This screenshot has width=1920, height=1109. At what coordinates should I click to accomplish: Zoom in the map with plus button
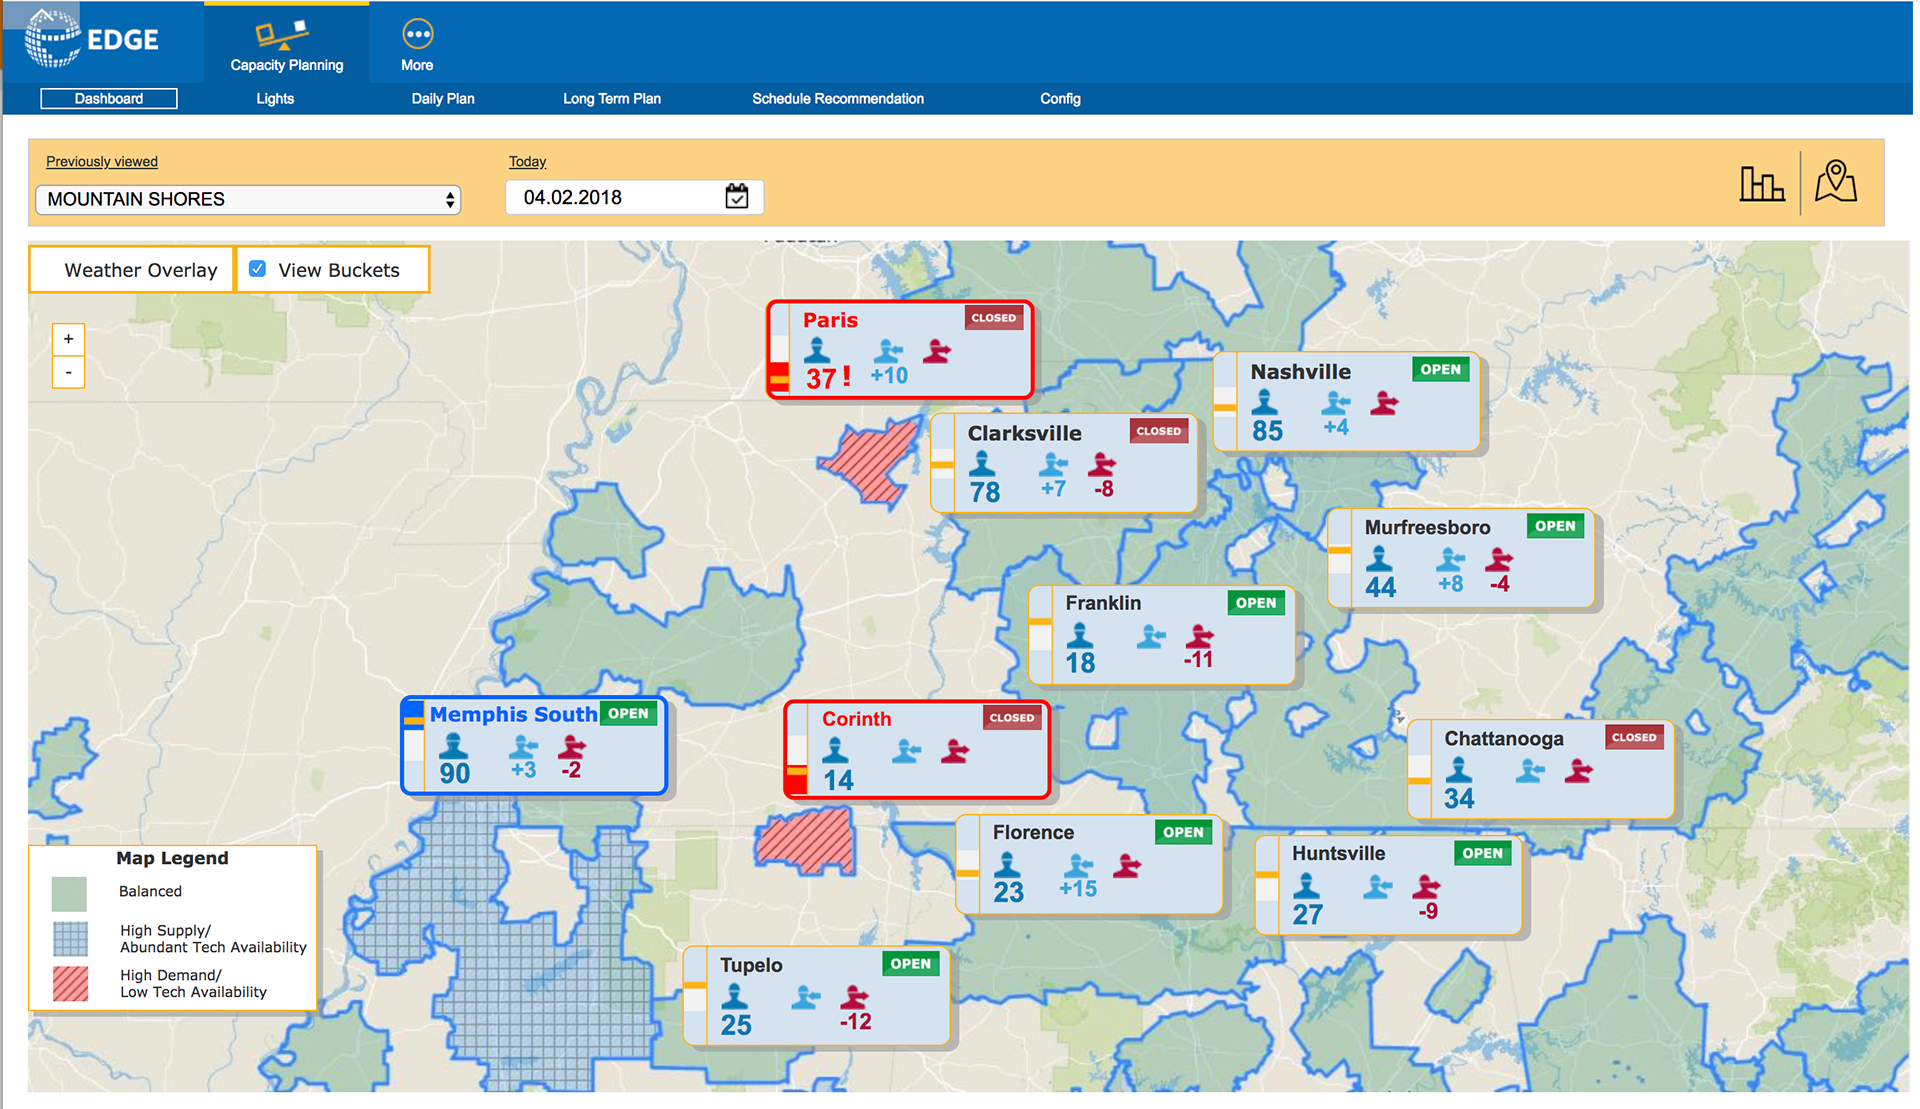(x=68, y=339)
